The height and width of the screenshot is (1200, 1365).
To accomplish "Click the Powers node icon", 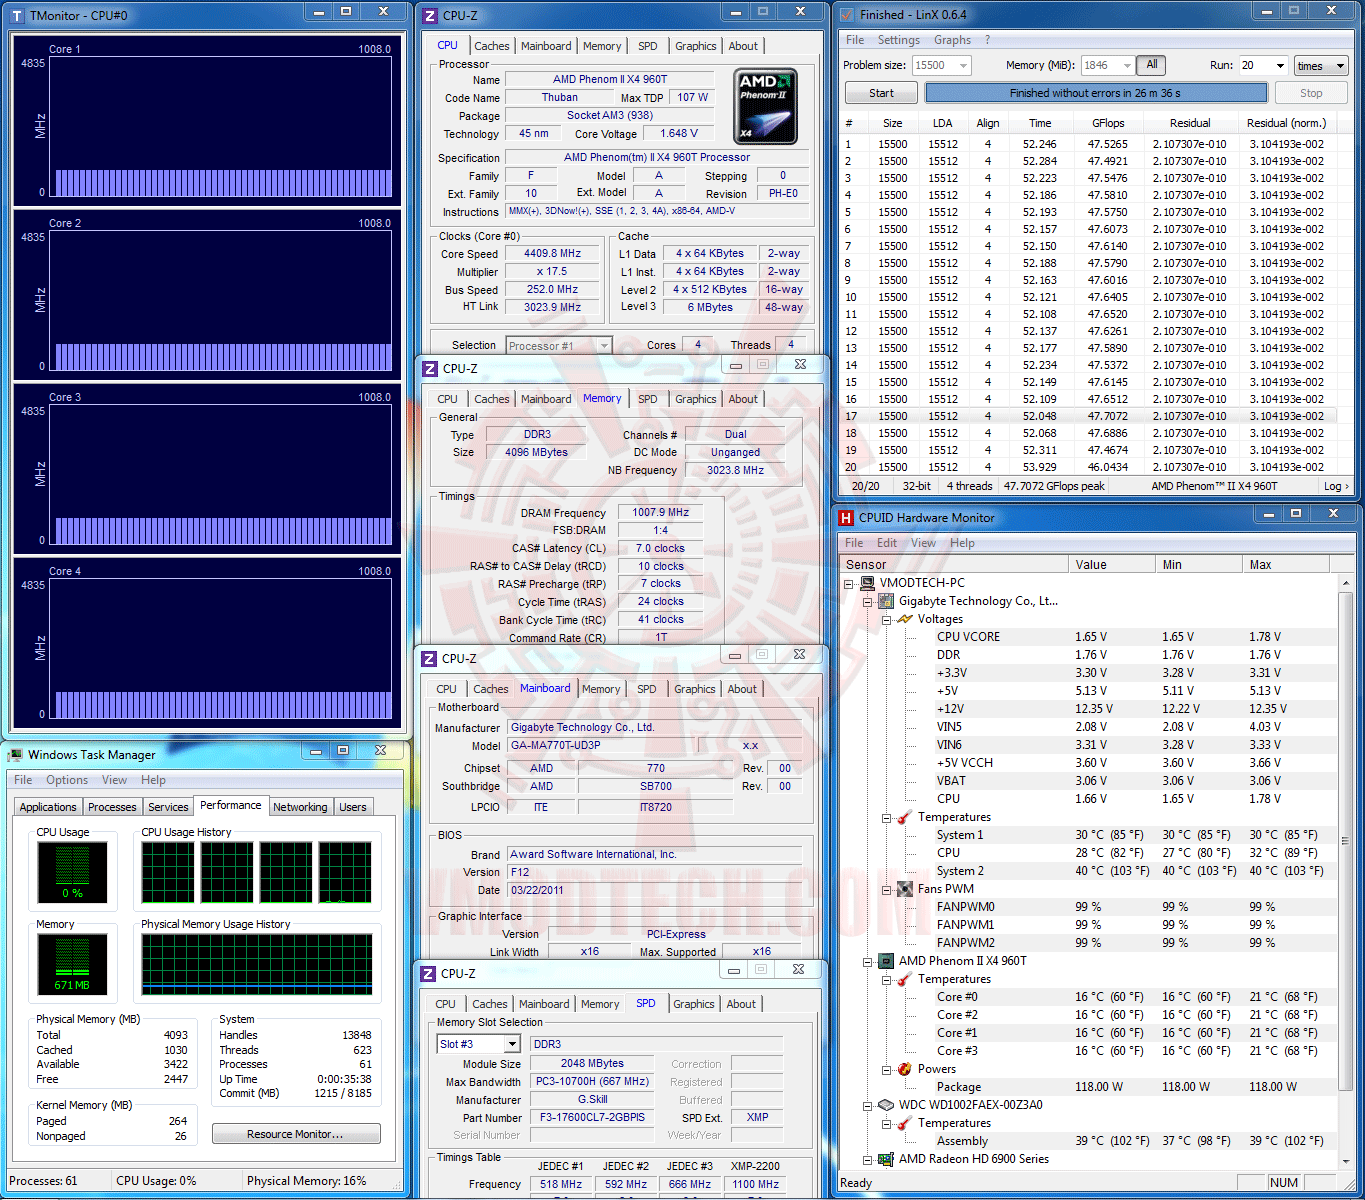I will (905, 1069).
